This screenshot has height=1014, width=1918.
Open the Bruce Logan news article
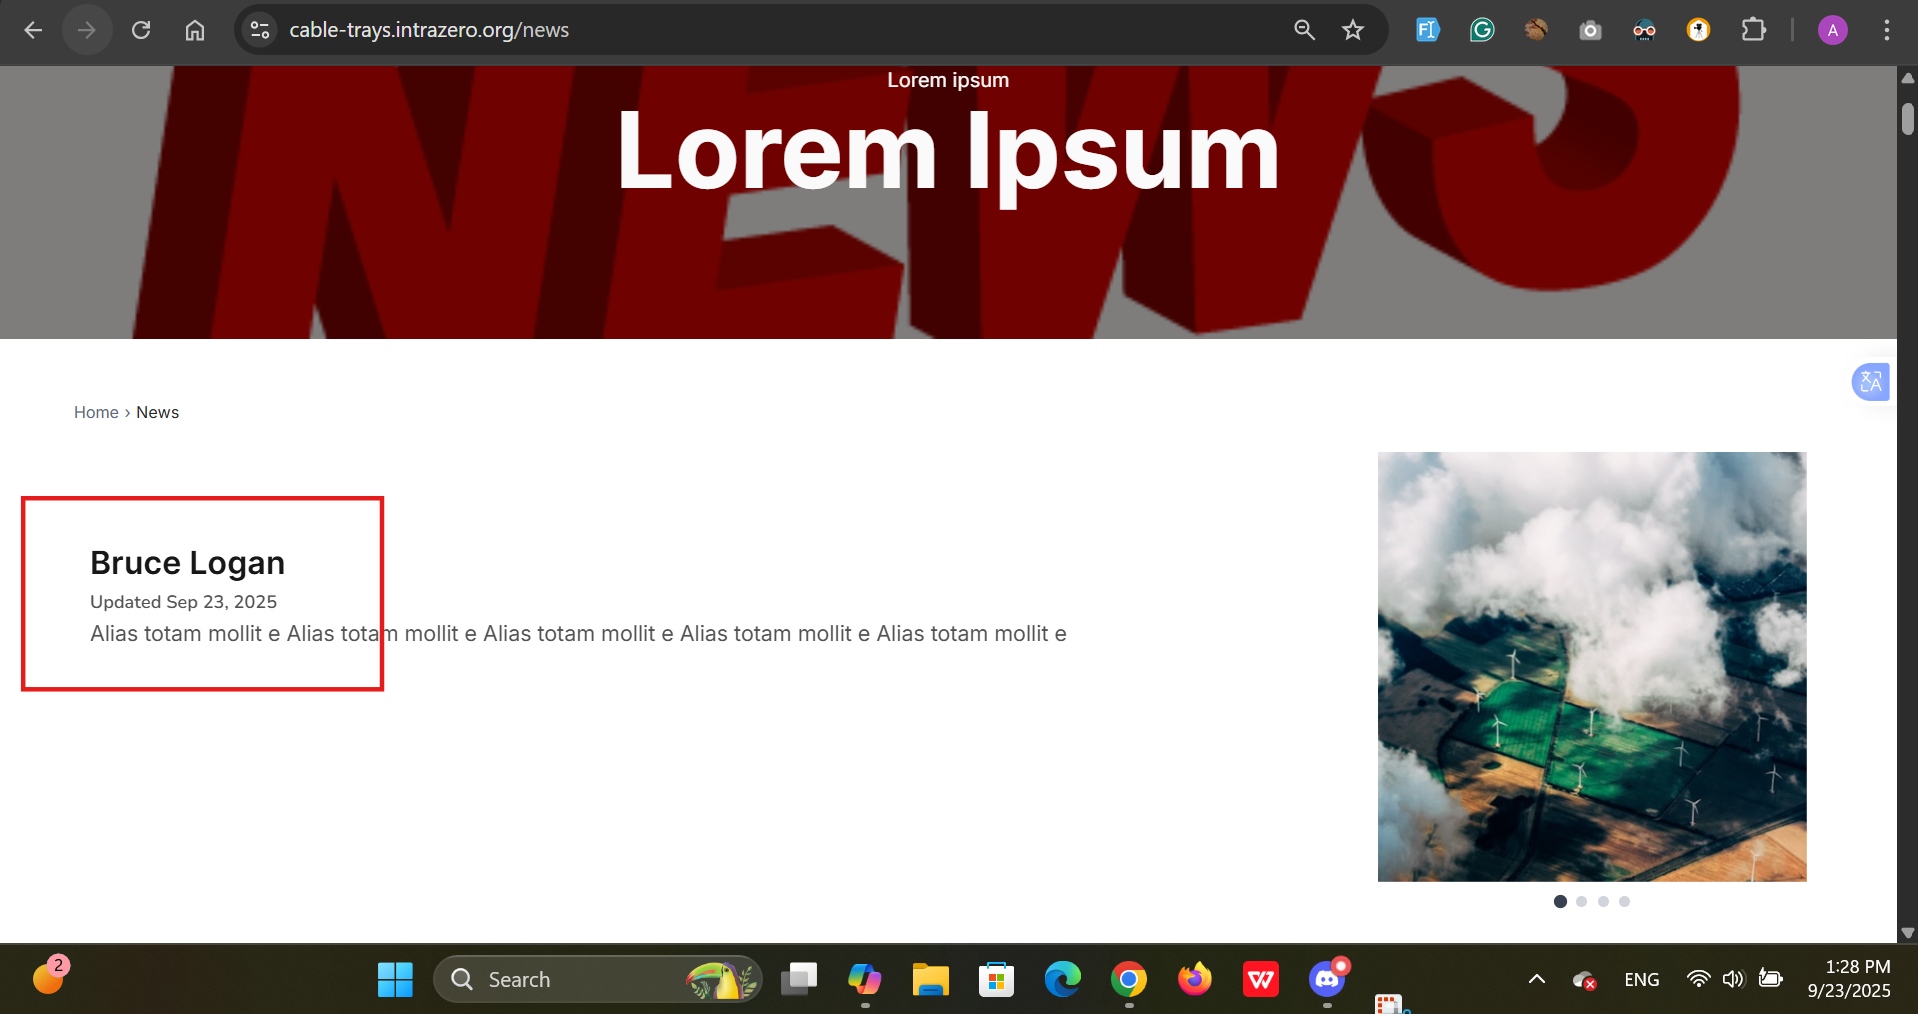(x=187, y=563)
